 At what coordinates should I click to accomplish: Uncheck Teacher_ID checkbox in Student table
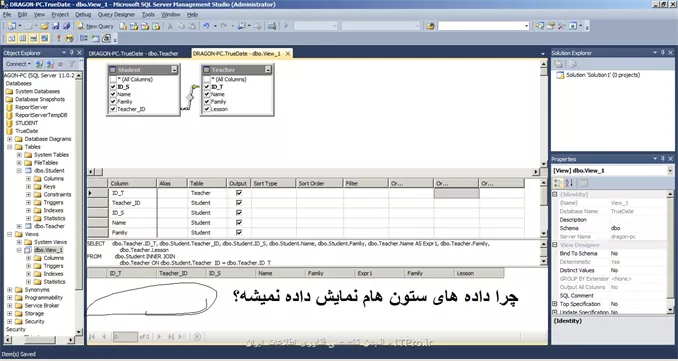coord(113,109)
